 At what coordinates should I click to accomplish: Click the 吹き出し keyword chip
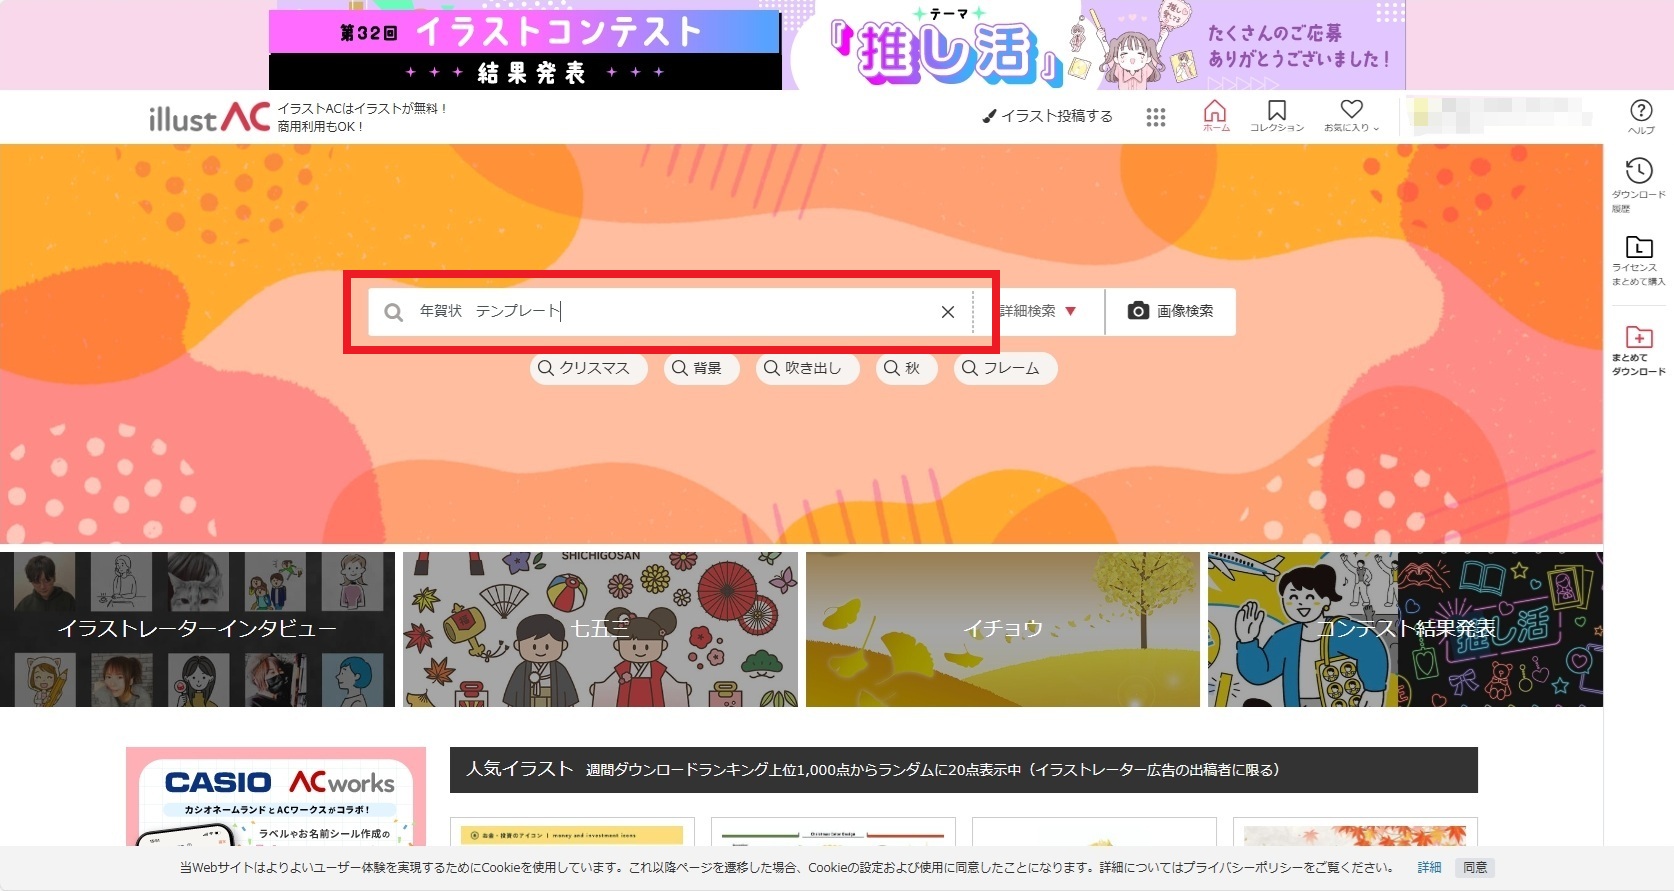(806, 368)
